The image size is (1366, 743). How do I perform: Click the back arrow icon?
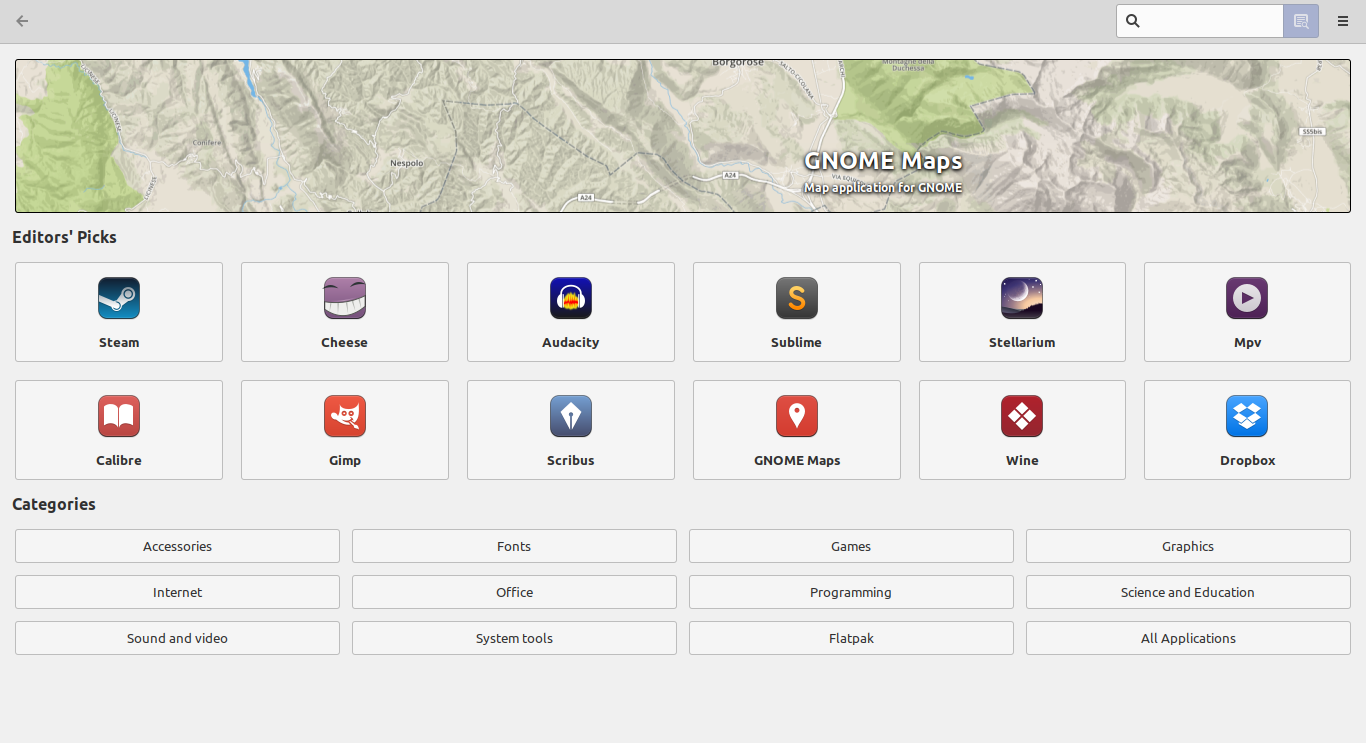coord(22,21)
